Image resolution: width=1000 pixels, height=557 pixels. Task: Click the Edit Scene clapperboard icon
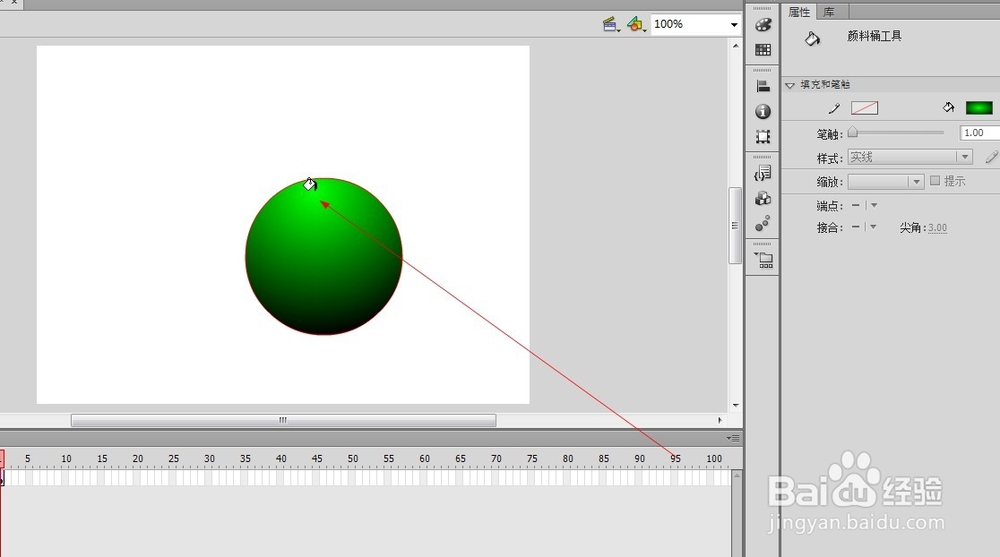[x=611, y=25]
